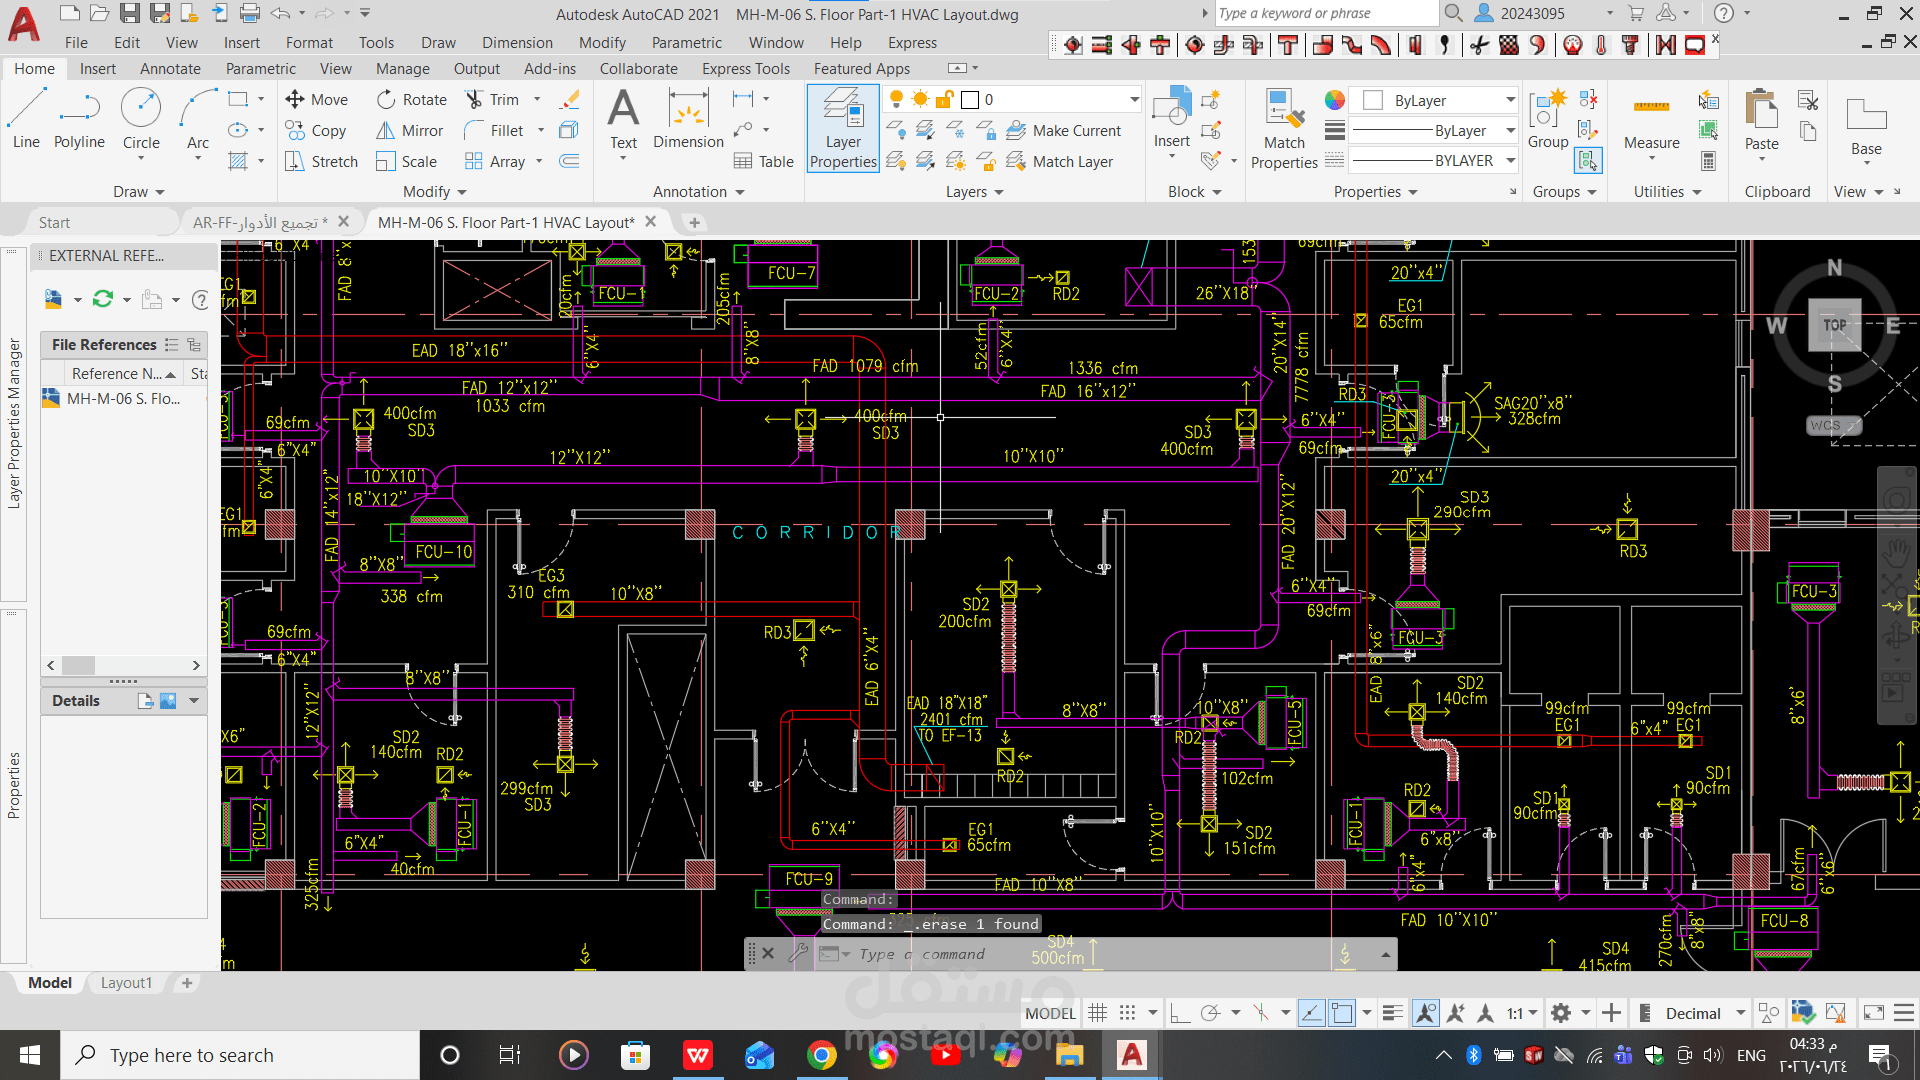Toggle lineweight display in status bar
Viewport: 1920px width, 1080px height.
pos(1392,1013)
